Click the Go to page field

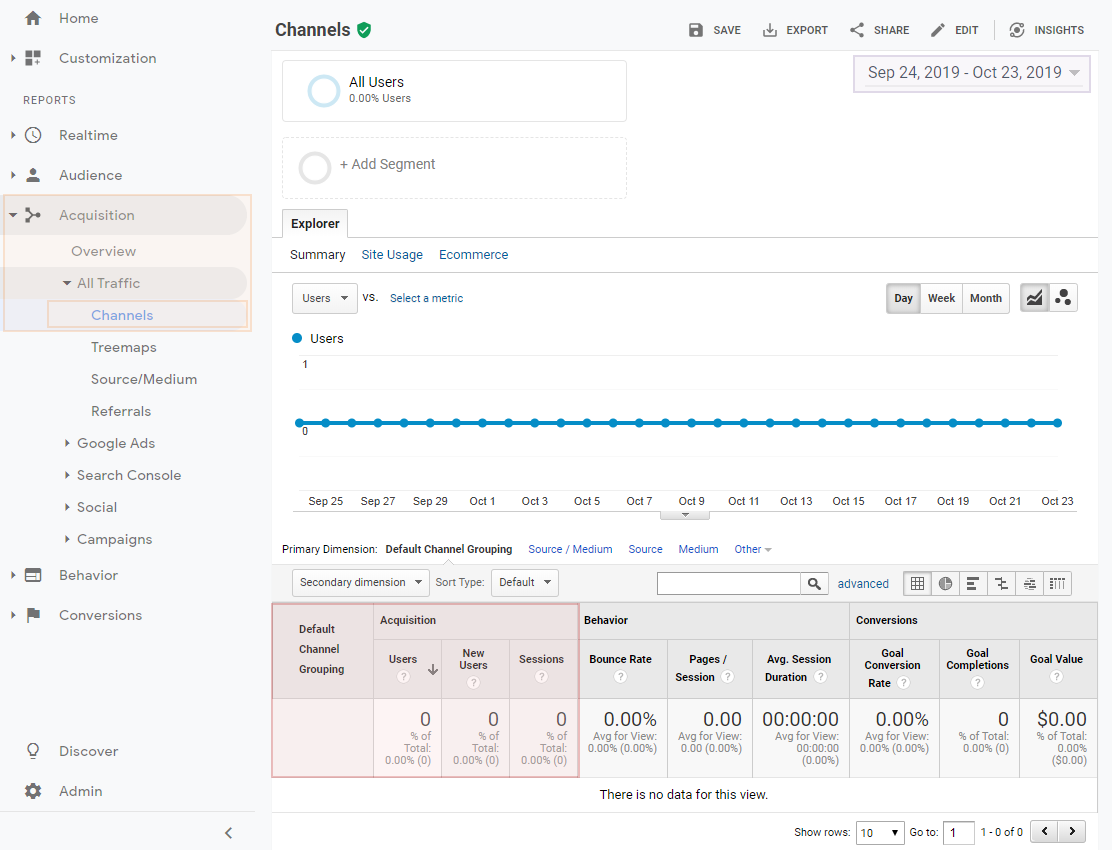(x=958, y=832)
